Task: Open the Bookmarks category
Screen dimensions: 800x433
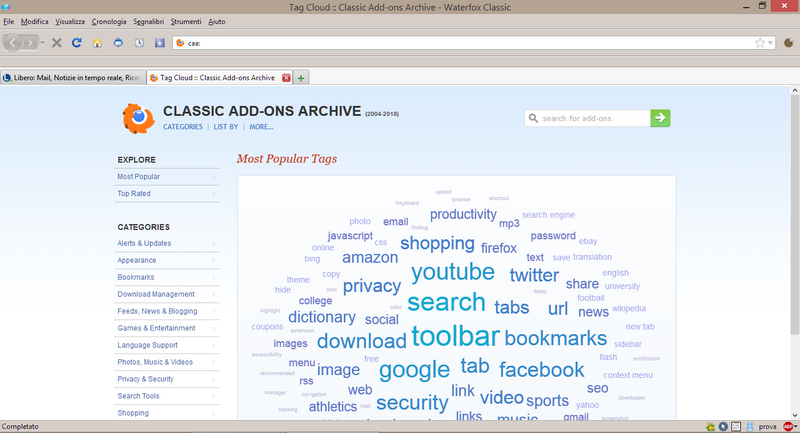Action: tap(166, 277)
